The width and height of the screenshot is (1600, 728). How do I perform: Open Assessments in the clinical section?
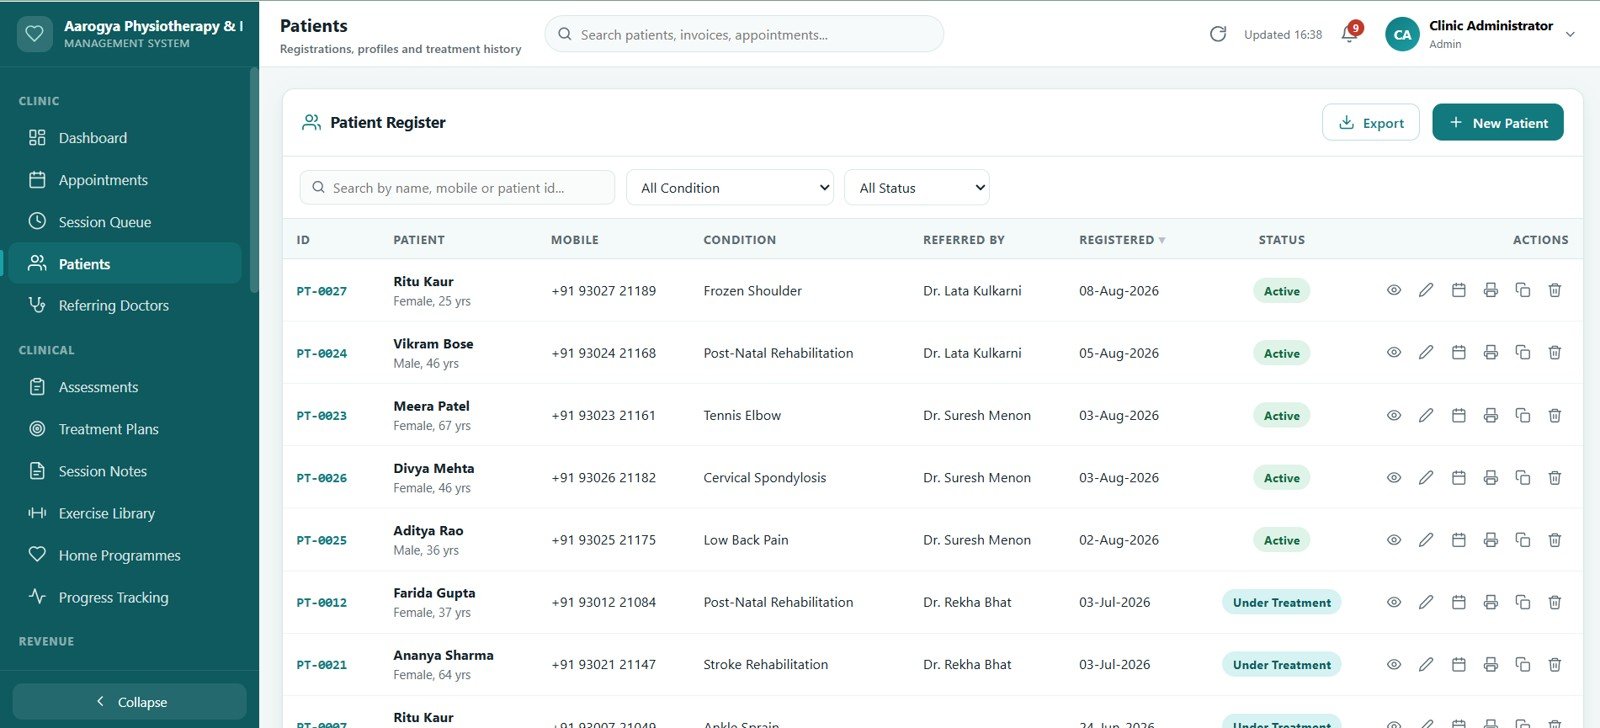coord(125,387)
